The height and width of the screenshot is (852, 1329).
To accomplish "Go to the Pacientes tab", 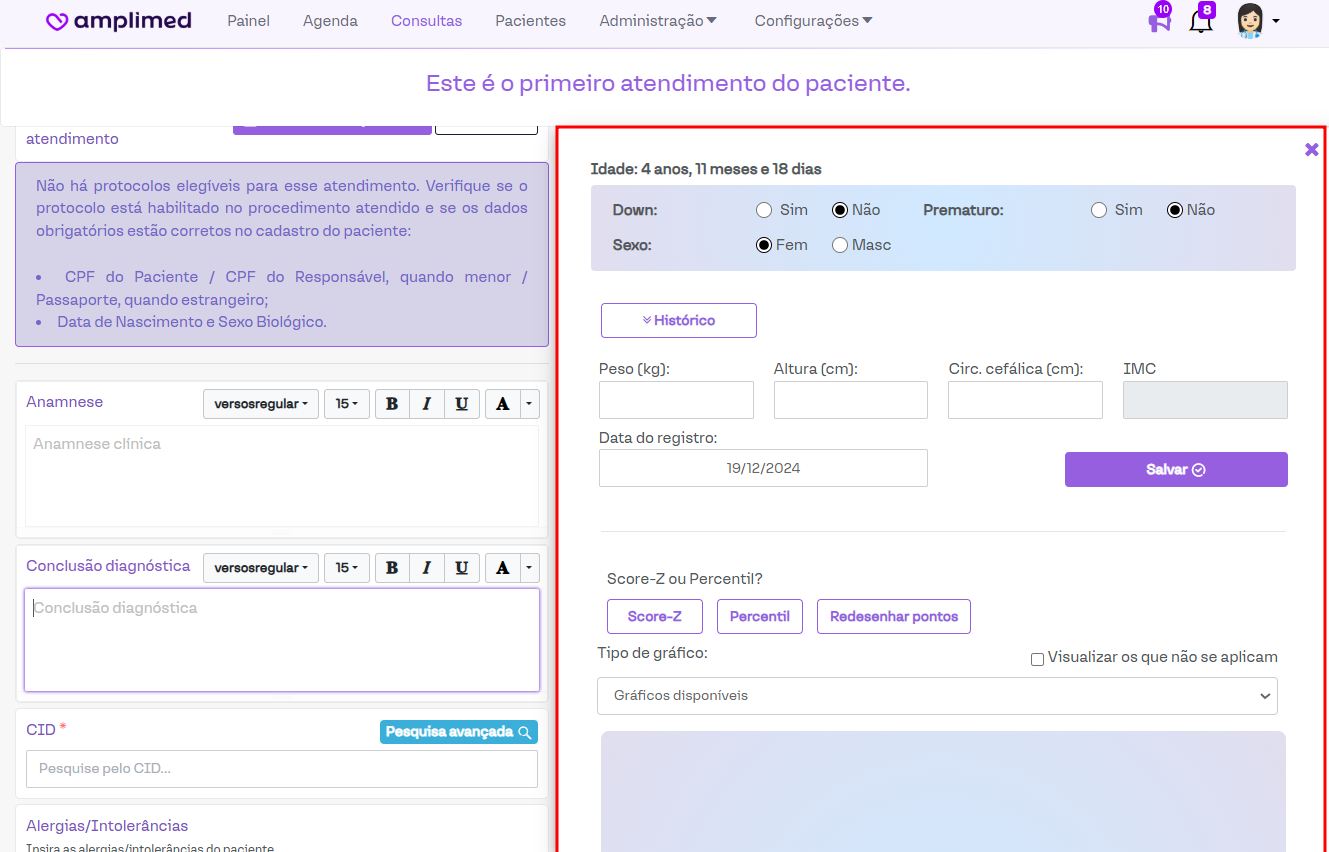I will click(x=530, y=21).
